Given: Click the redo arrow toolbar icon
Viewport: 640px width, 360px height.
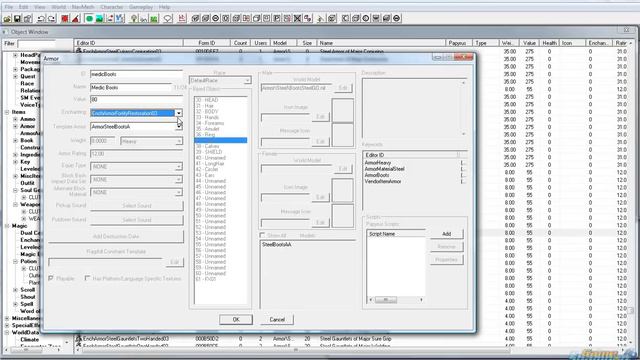Looking at the screenshot, I should (51, 18).
